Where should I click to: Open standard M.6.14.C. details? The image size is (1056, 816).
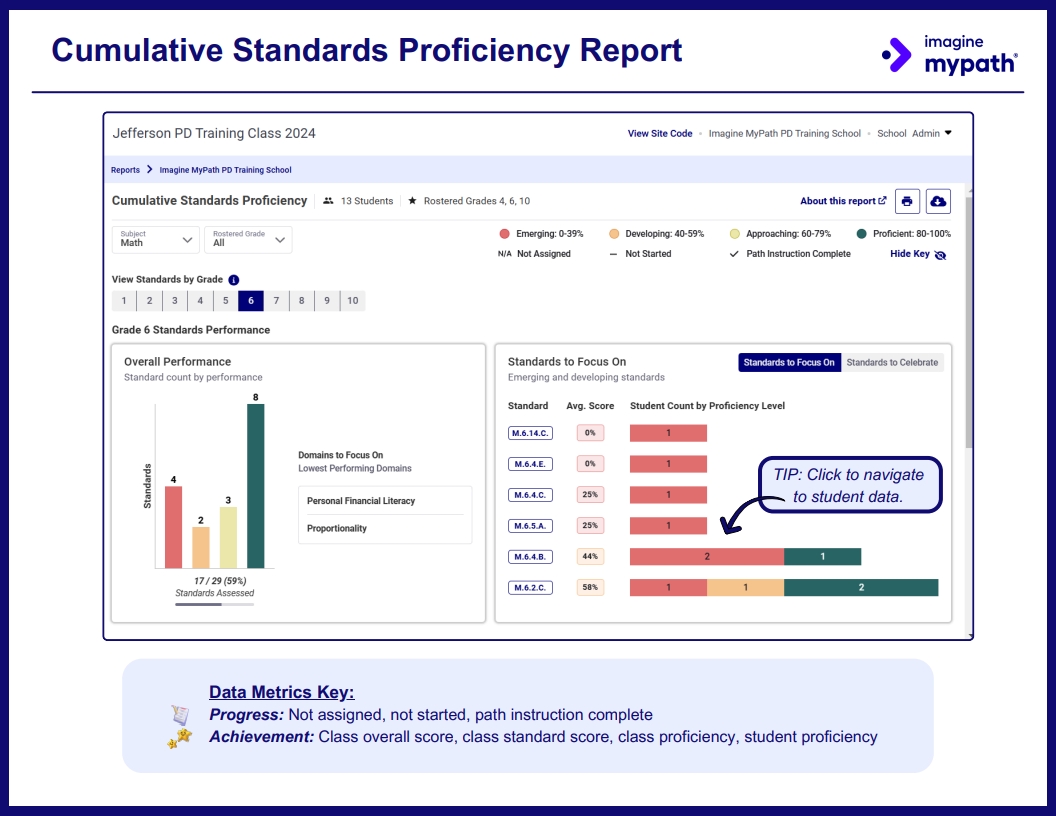point(530,433)
